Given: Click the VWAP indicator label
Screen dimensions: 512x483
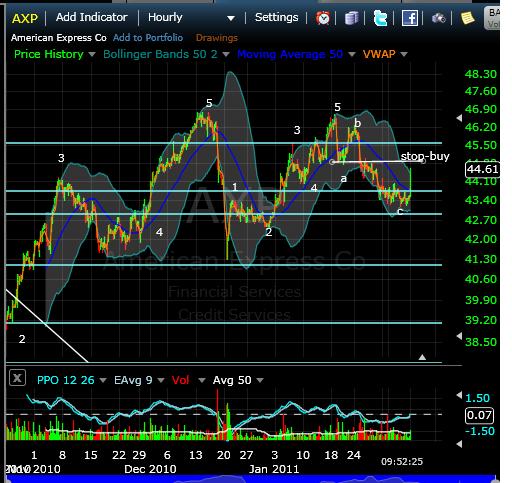Looking at the screenshot, I should 379,54.
